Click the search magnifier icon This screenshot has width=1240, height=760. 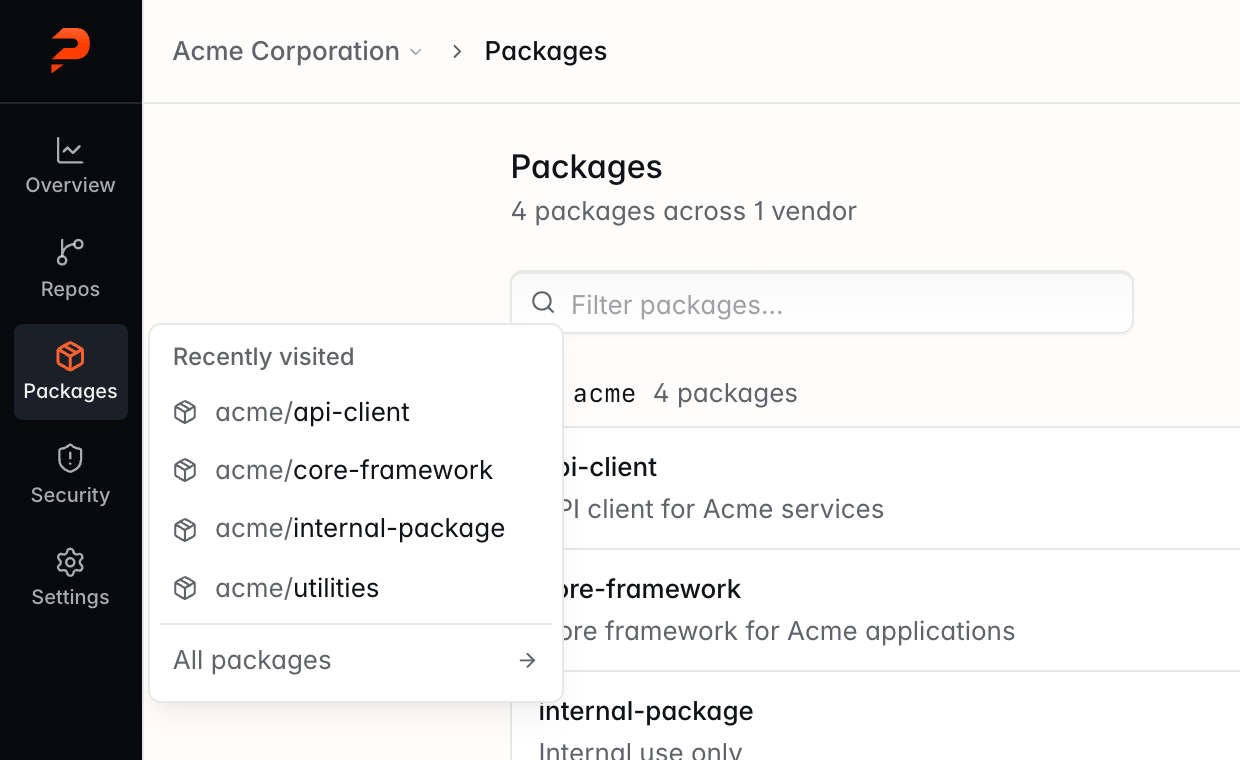(x=543, y=303)
